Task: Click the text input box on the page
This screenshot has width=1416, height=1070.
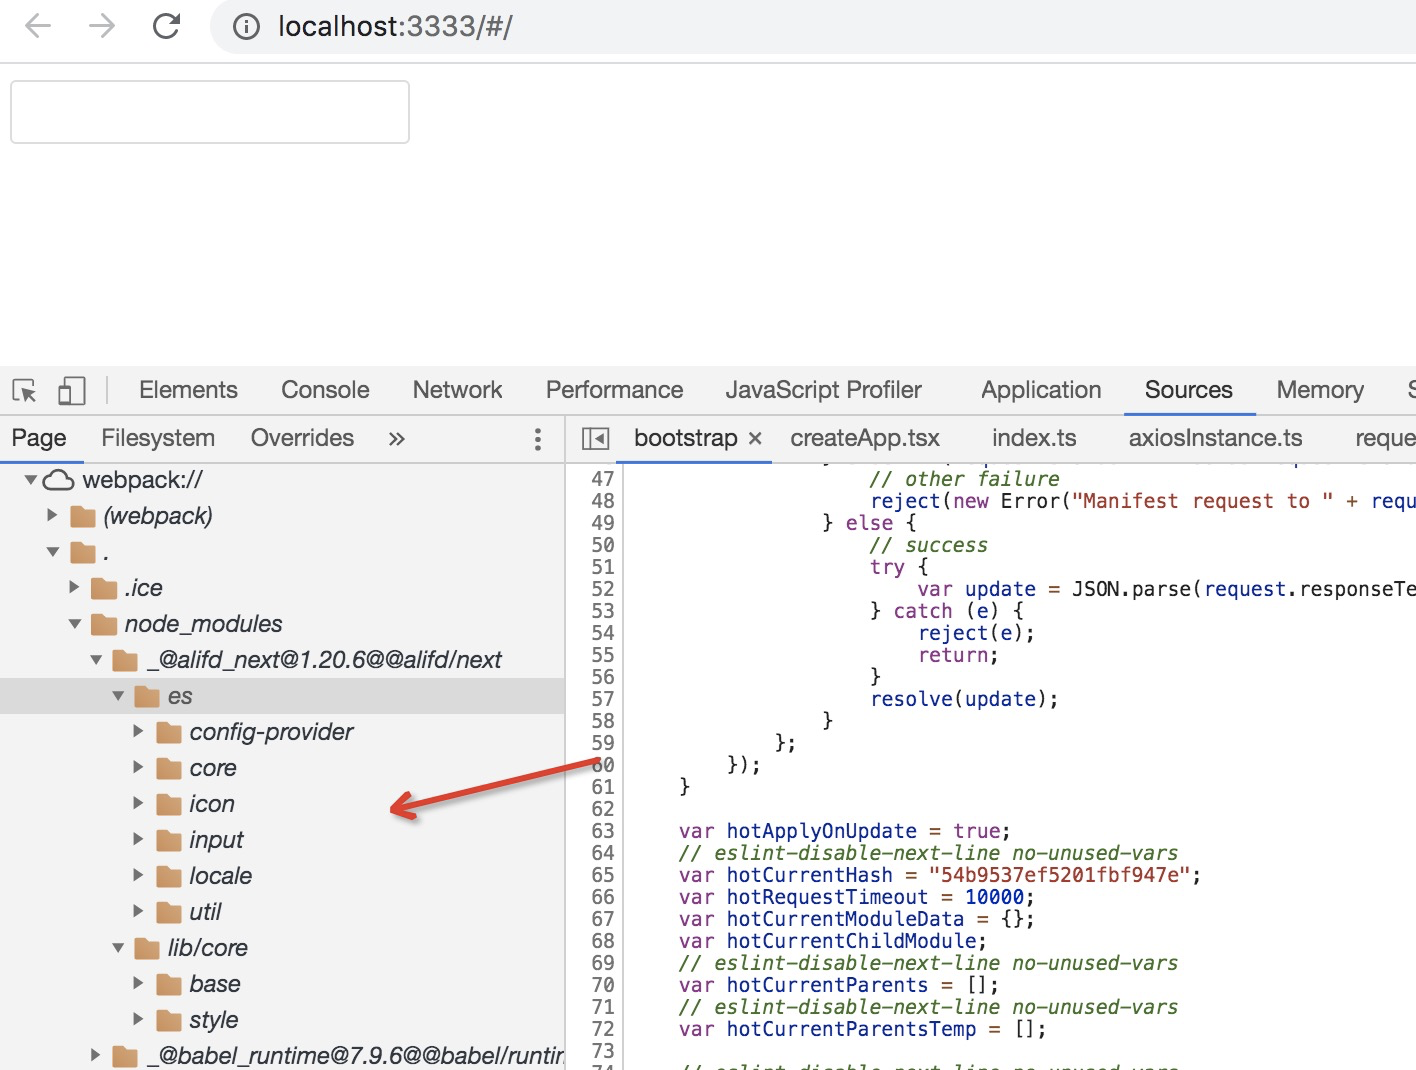Action: tap(209, 112)
